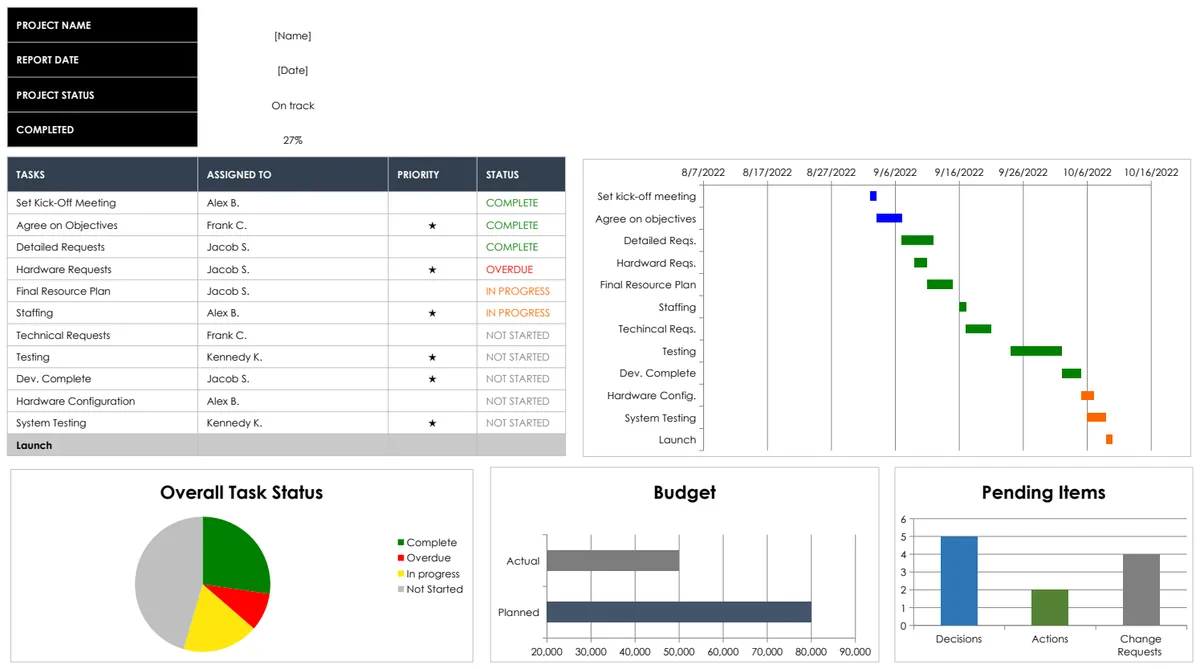Click the priority star for System Testing
This screenshot has width=1200, height=669.
(432, 423)
